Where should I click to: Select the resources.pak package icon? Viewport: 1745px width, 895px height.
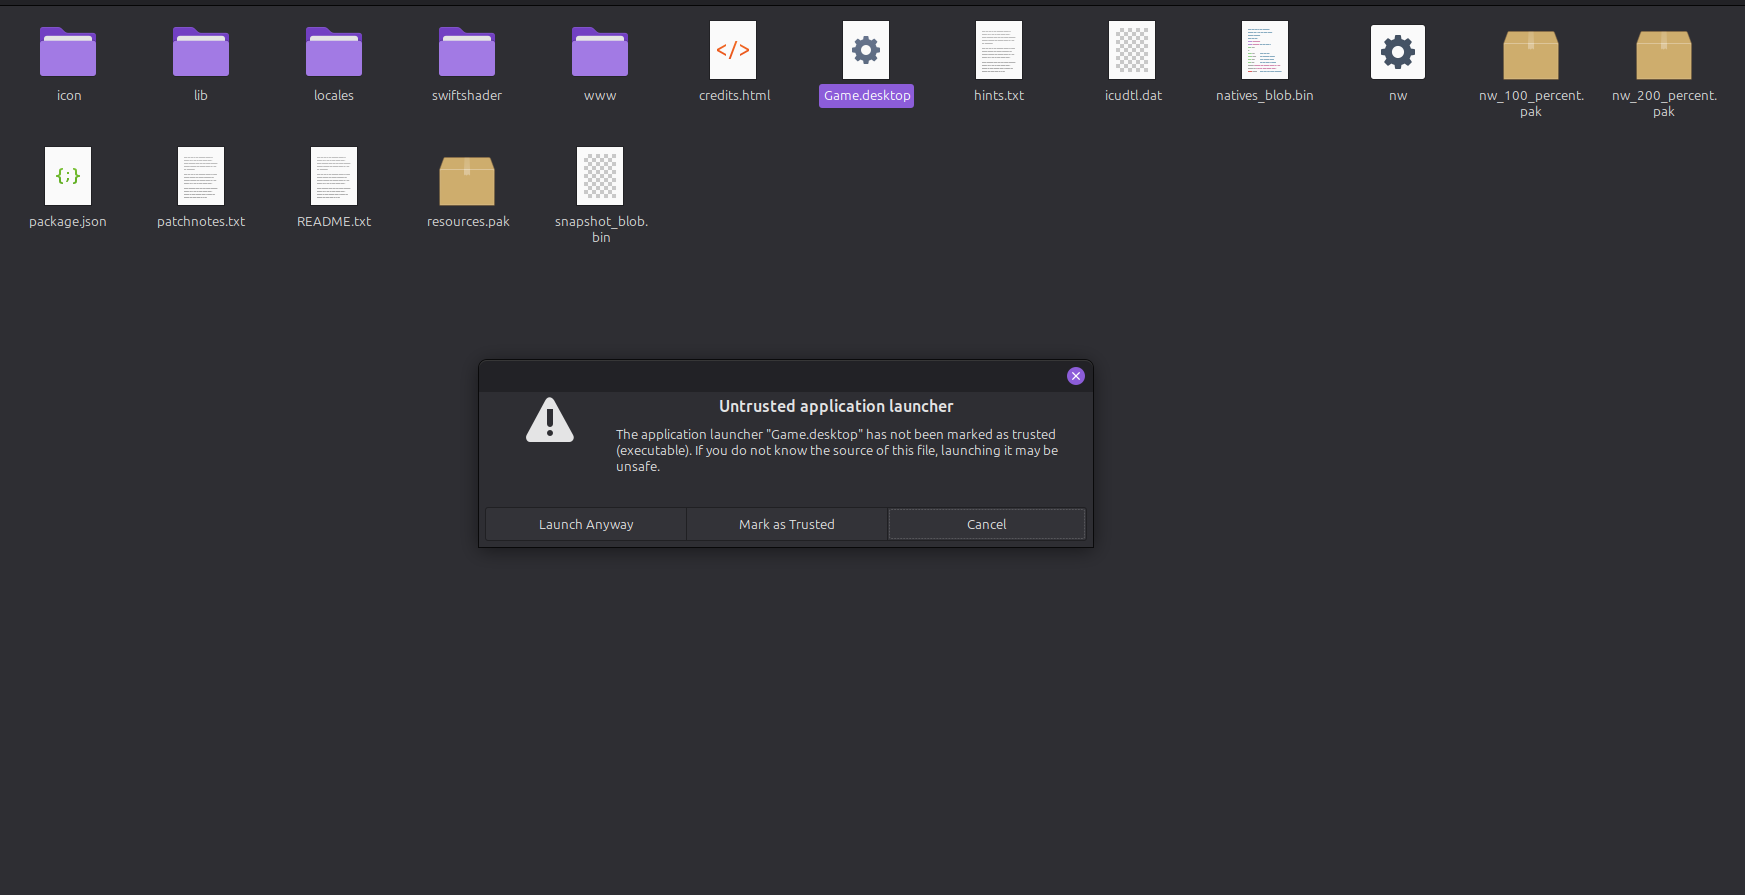coord(467,181)
